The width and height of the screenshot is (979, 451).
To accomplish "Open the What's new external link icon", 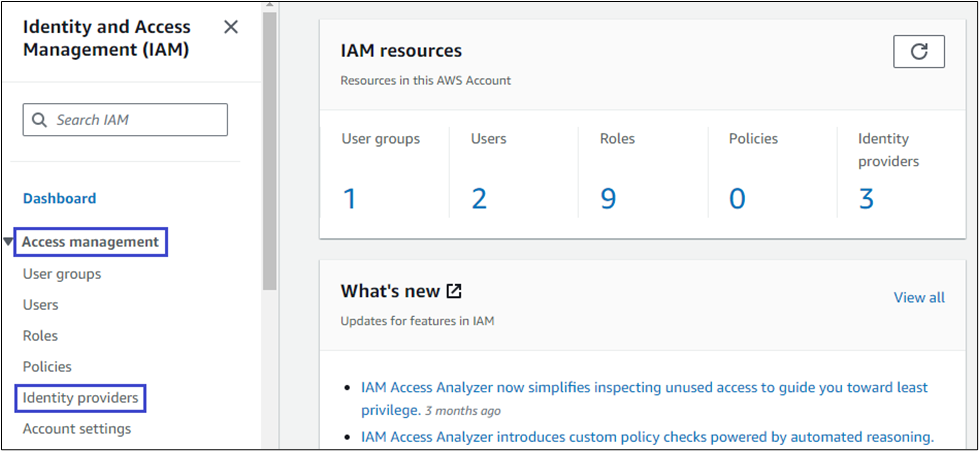I will coord(454,291).
